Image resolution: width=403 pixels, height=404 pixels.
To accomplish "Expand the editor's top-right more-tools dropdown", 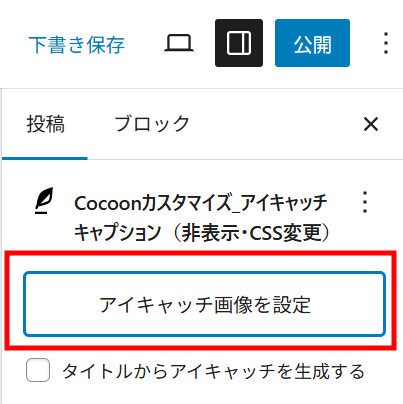I will (x=386, y=43).
